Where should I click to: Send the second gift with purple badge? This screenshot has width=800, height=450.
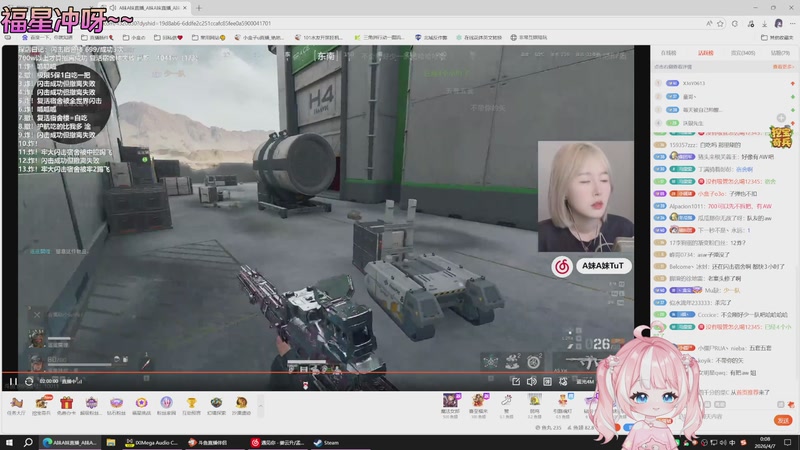(x=479, y=405)
